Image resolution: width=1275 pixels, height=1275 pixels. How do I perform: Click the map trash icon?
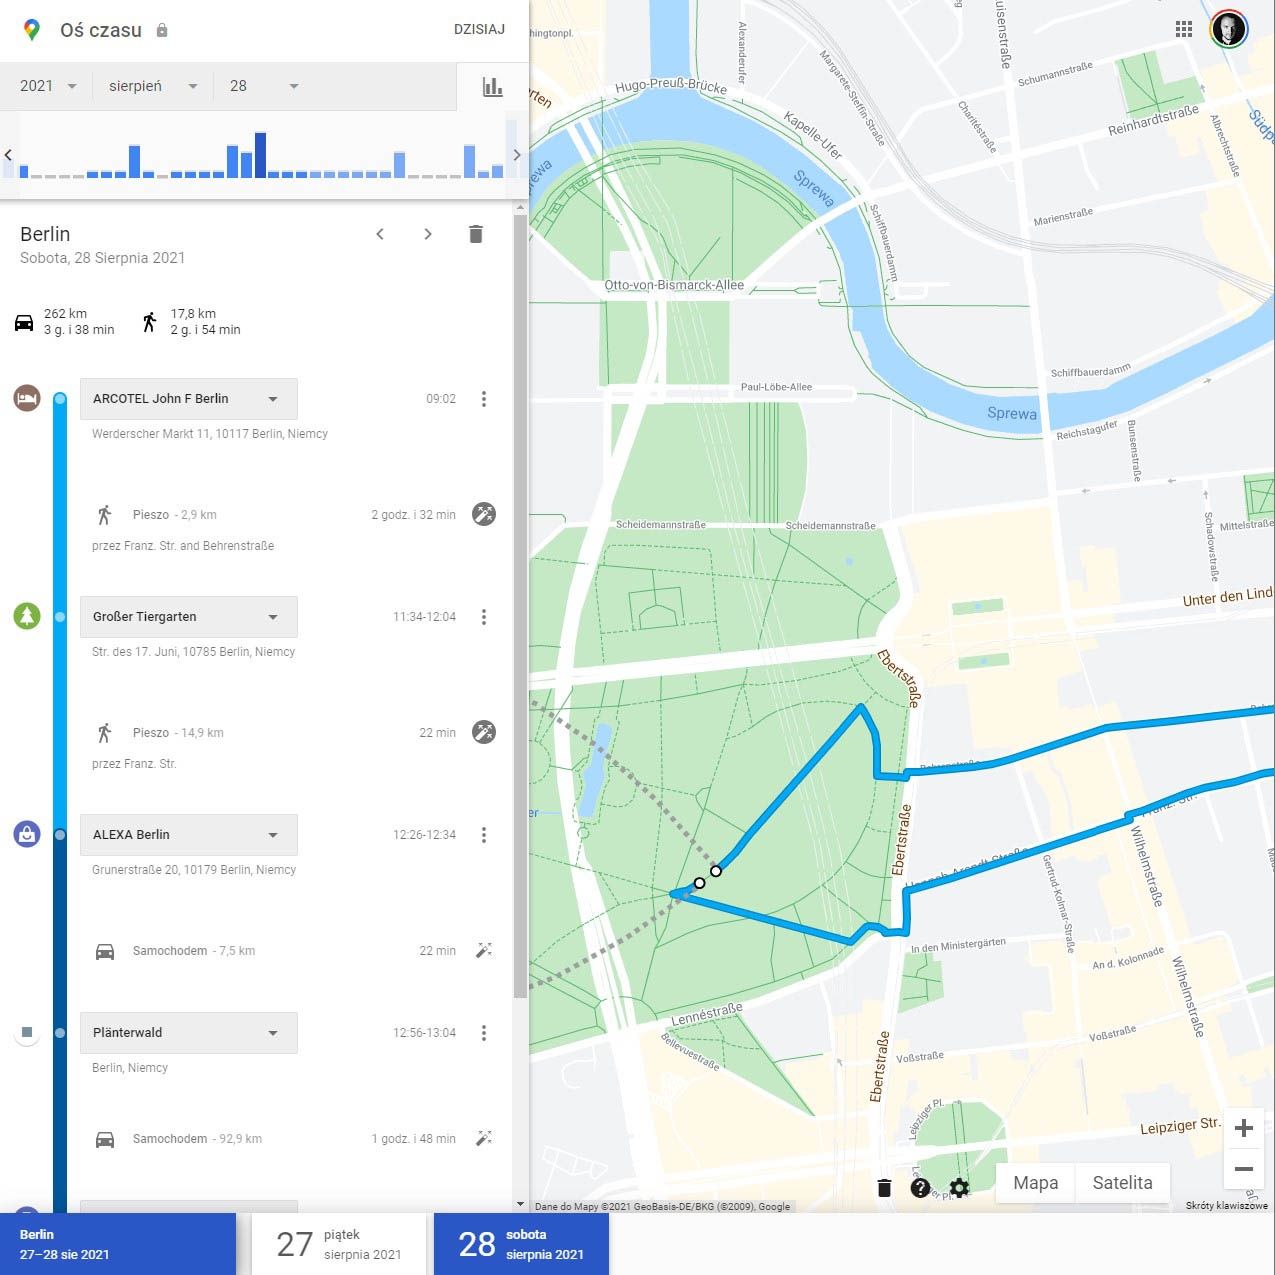[884, 1188]
